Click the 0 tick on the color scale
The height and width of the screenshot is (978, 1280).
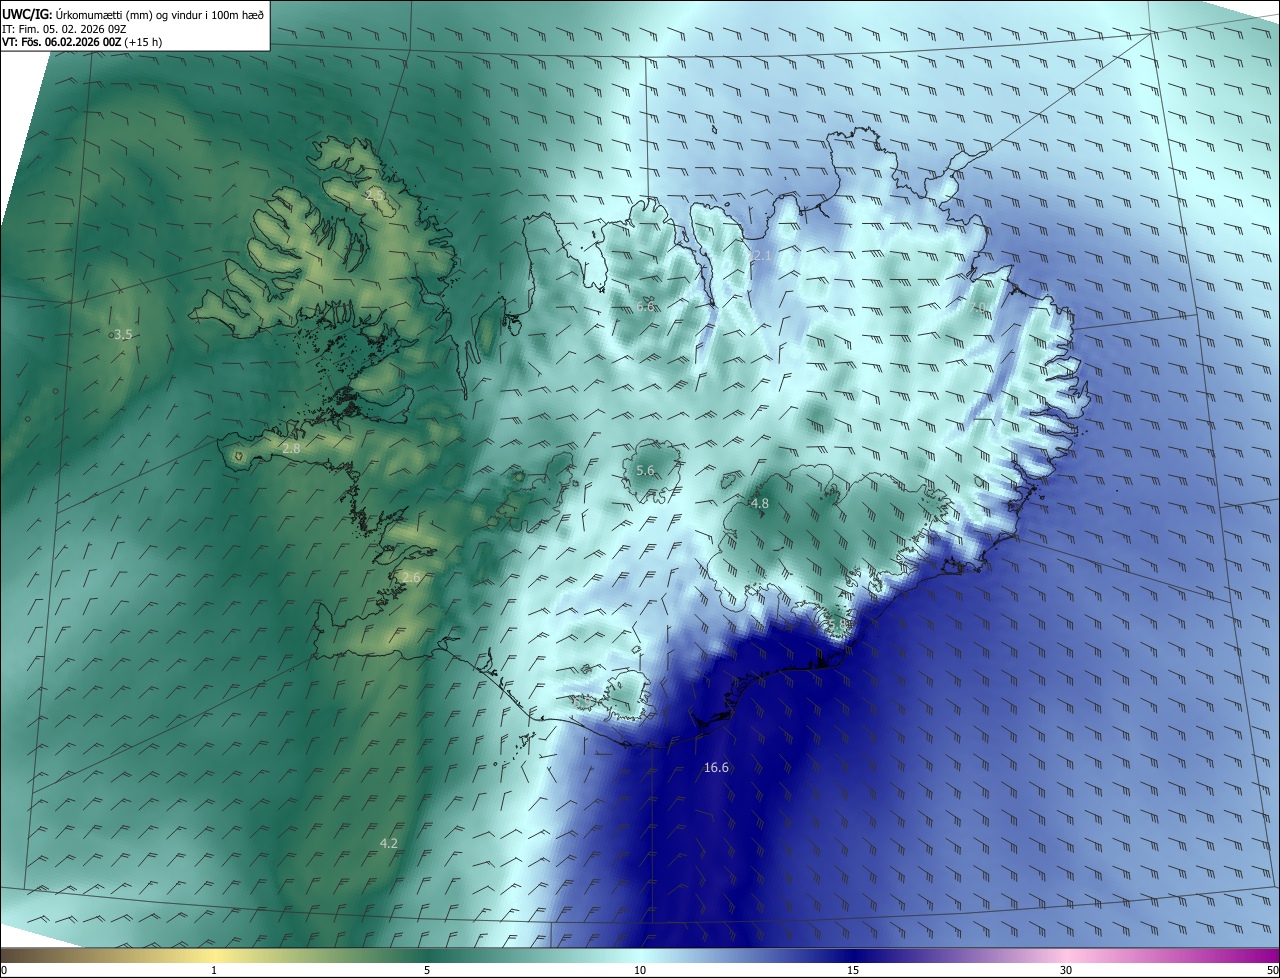tap(4, 970)
